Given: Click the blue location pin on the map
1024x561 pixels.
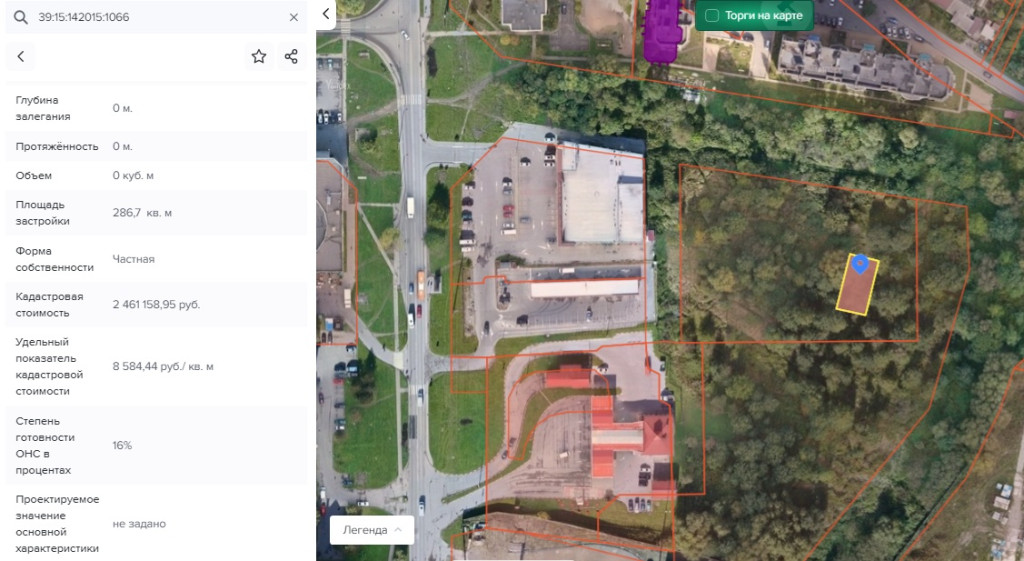Looking at the screenshot, I should tap(860, 263).
